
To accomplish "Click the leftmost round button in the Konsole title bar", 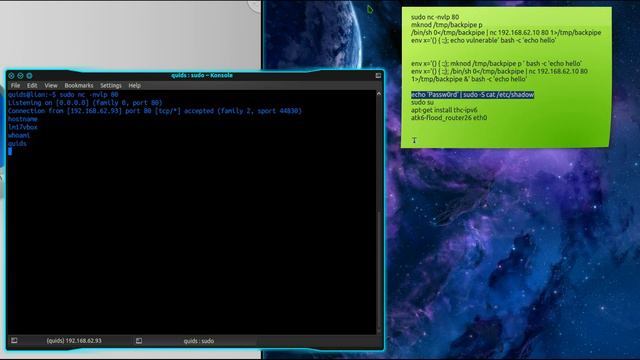I will pos(11,76).
